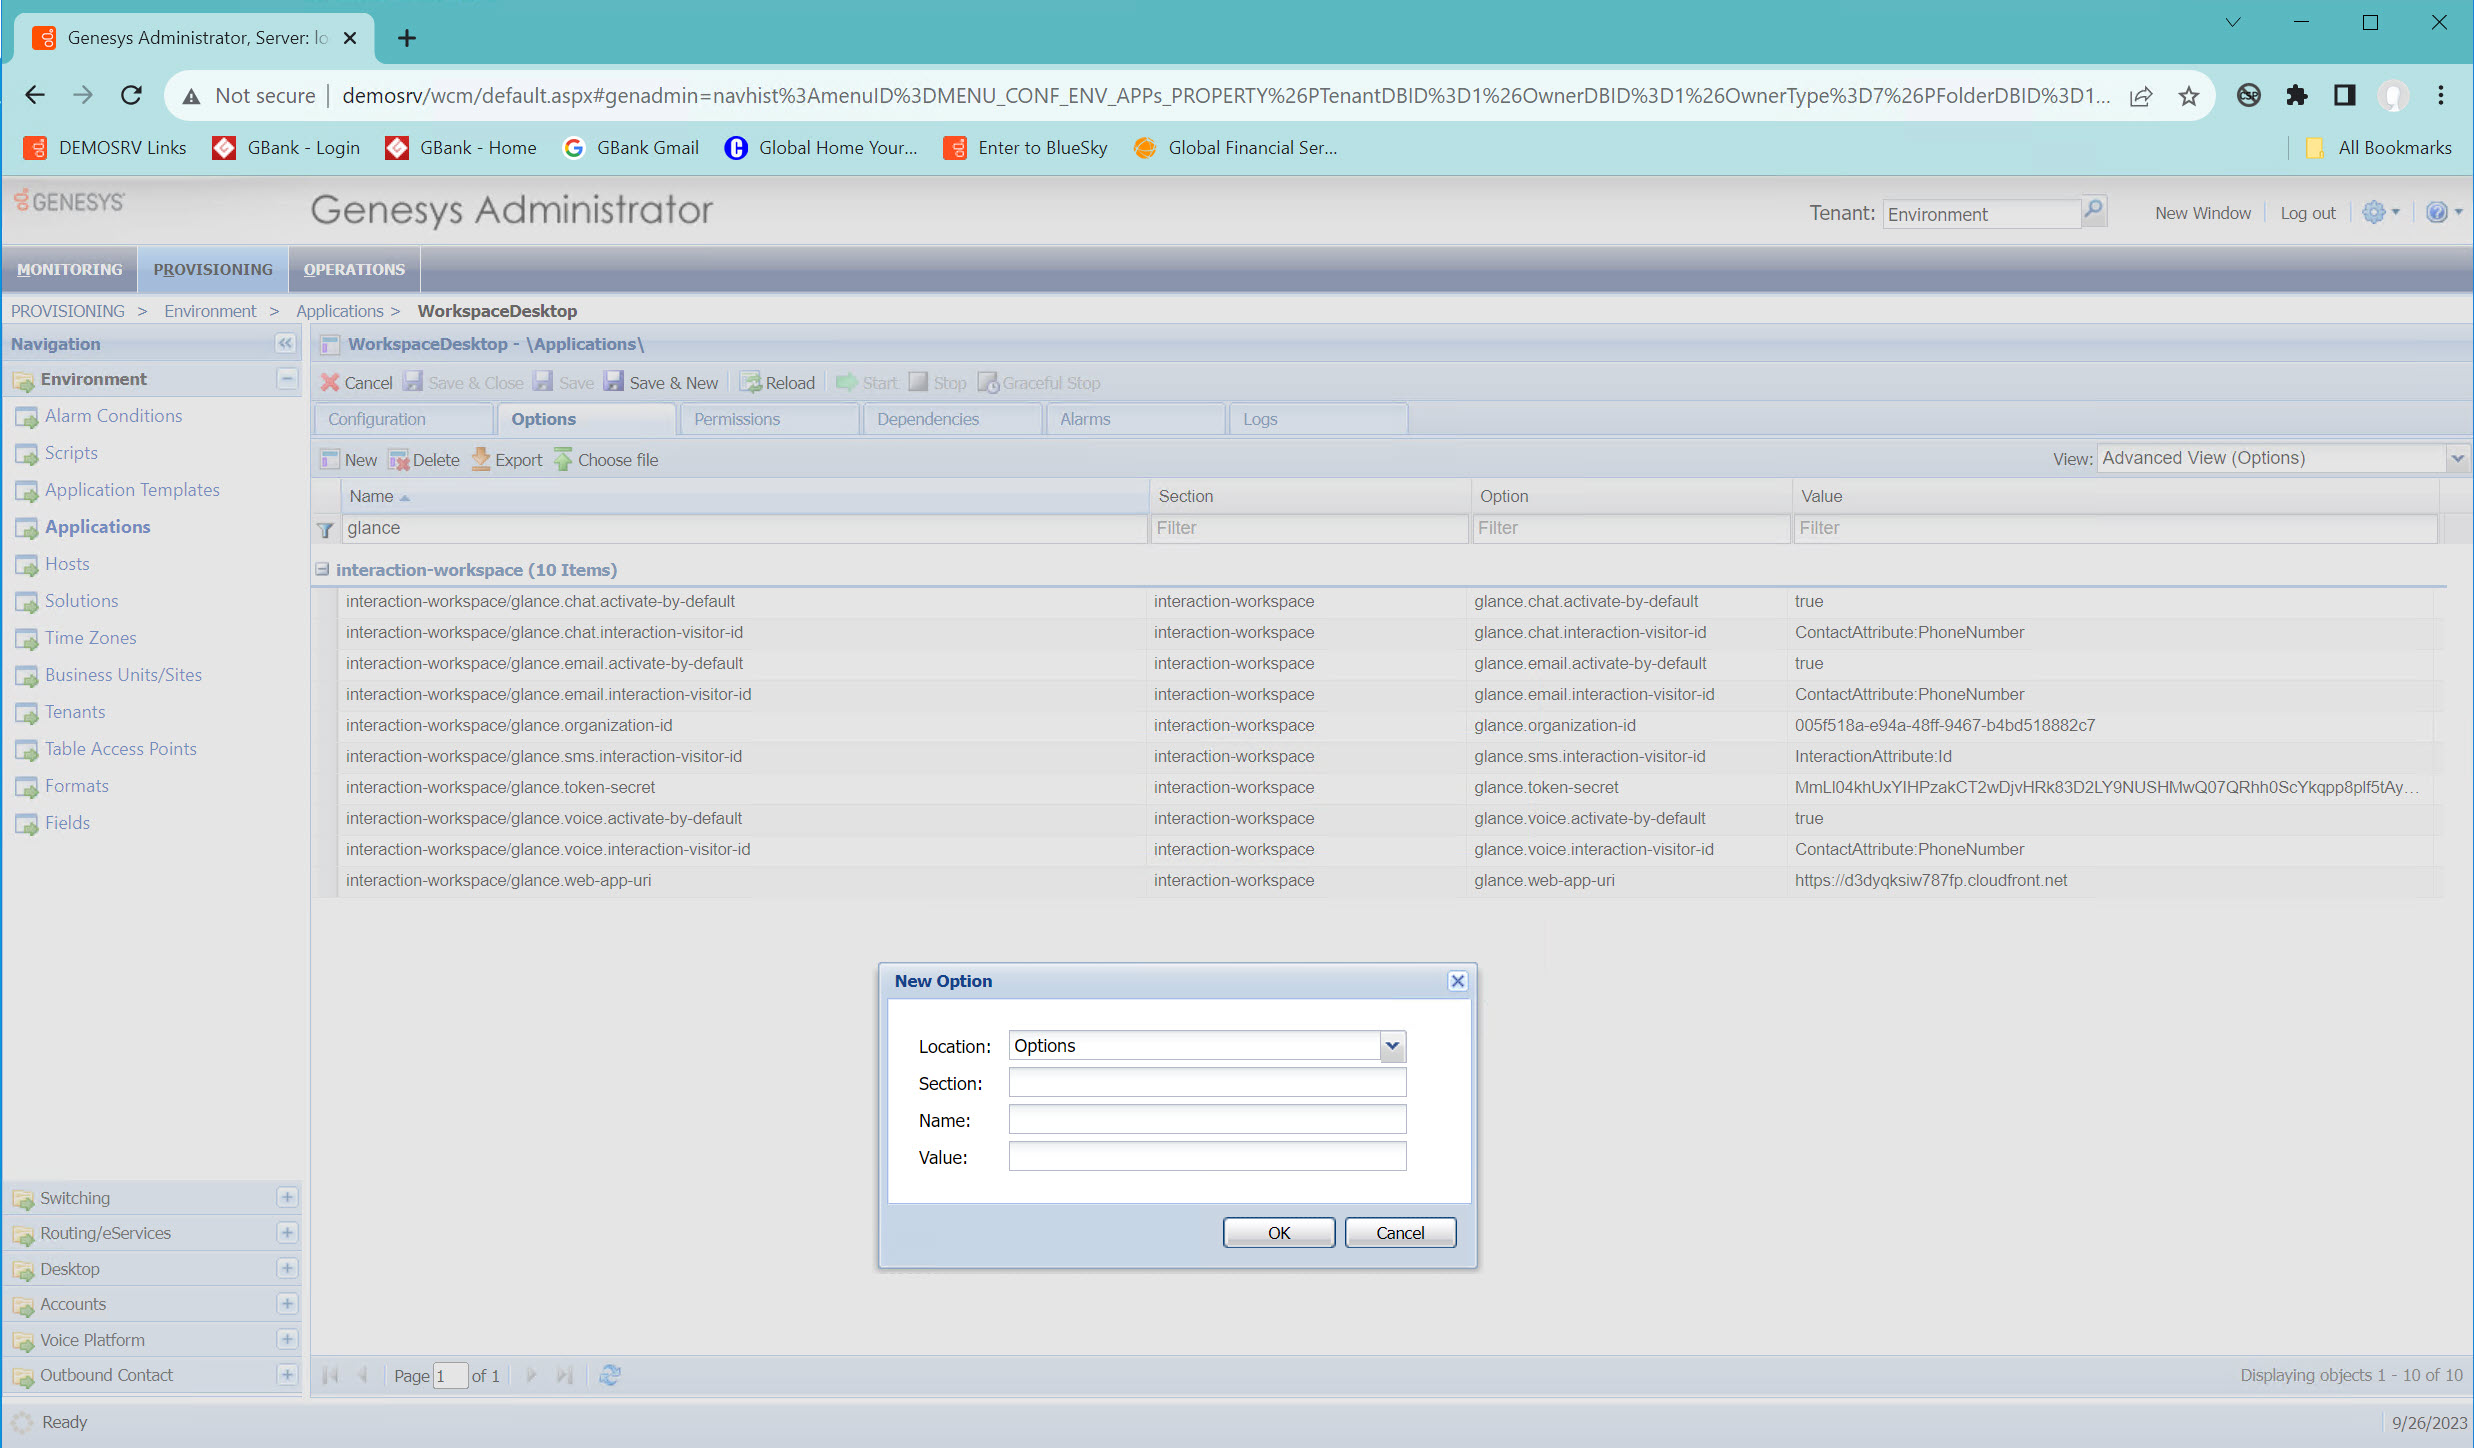
Task: Bookmark this page with star icon
Action: (2189, 96)
